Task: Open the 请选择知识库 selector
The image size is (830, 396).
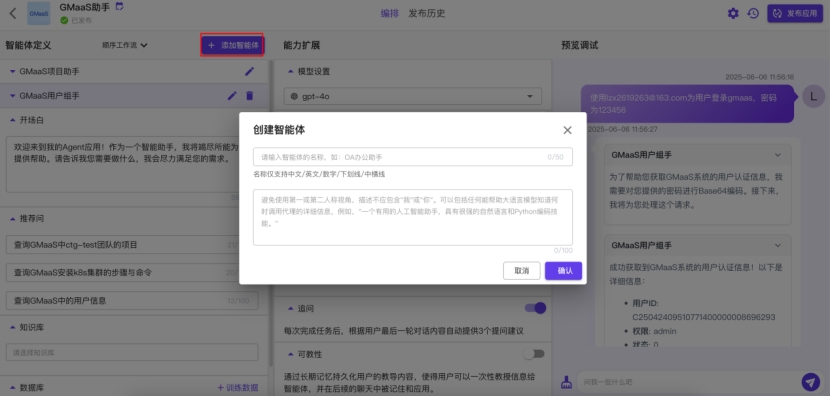Action: tap(132, 352)
